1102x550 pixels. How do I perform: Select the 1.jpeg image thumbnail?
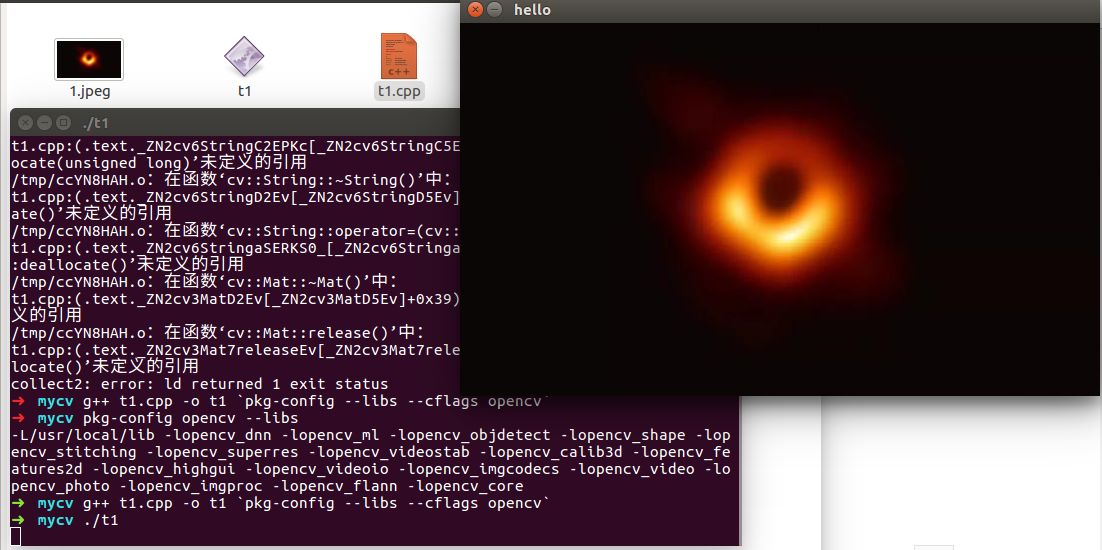(89, 59)
